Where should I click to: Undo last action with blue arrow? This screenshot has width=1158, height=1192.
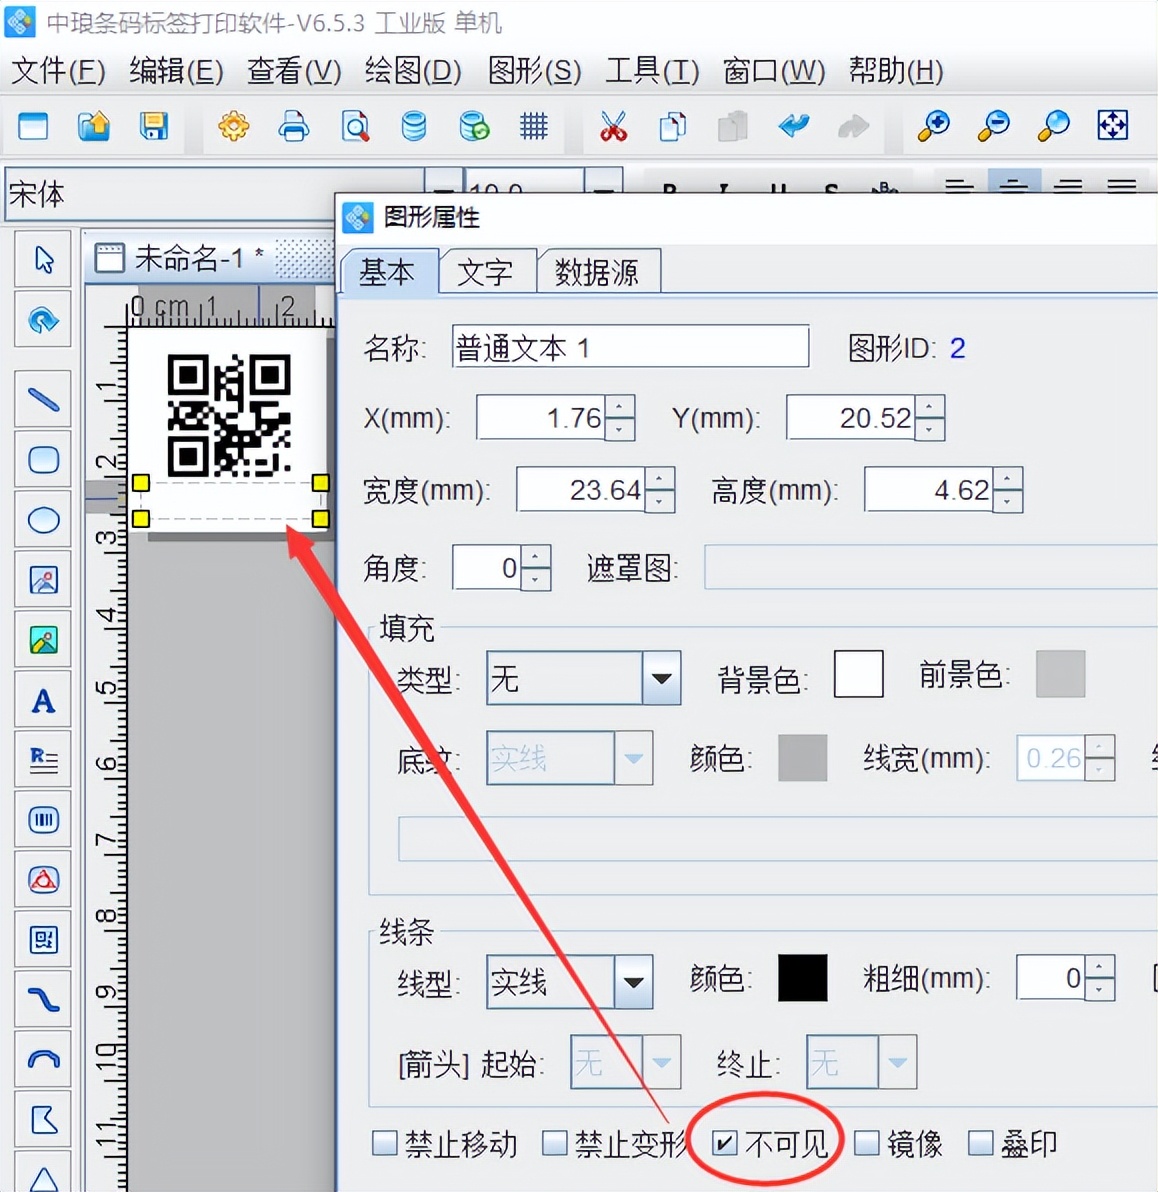[x=794, y=126]
